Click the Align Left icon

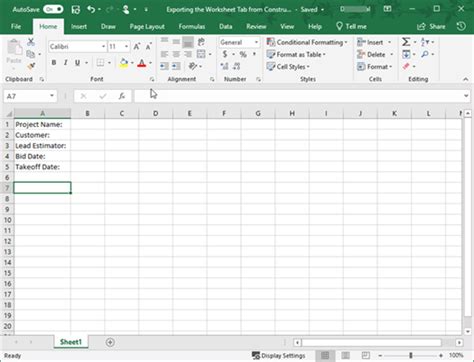[164, 54]
